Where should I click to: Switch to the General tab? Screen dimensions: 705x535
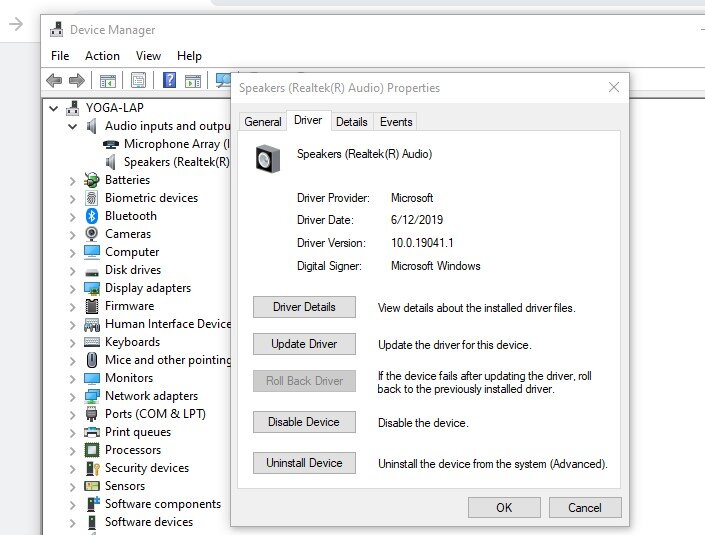pos(263,122)
